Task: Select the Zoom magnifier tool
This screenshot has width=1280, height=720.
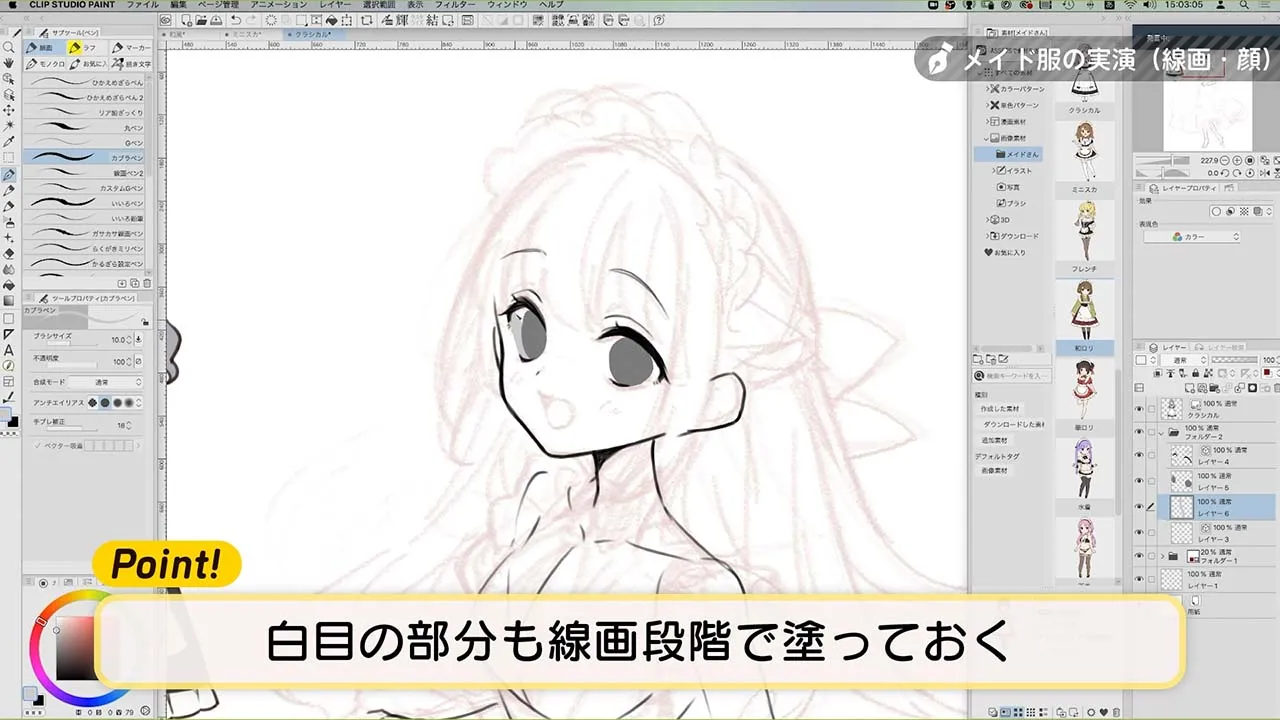Action: click(x=9, y=47)
